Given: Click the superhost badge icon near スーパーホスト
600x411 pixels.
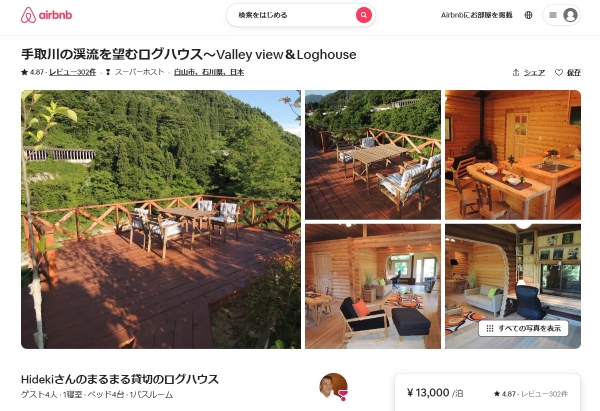Looking at the screenshot, I should click(x=108, y=72).
